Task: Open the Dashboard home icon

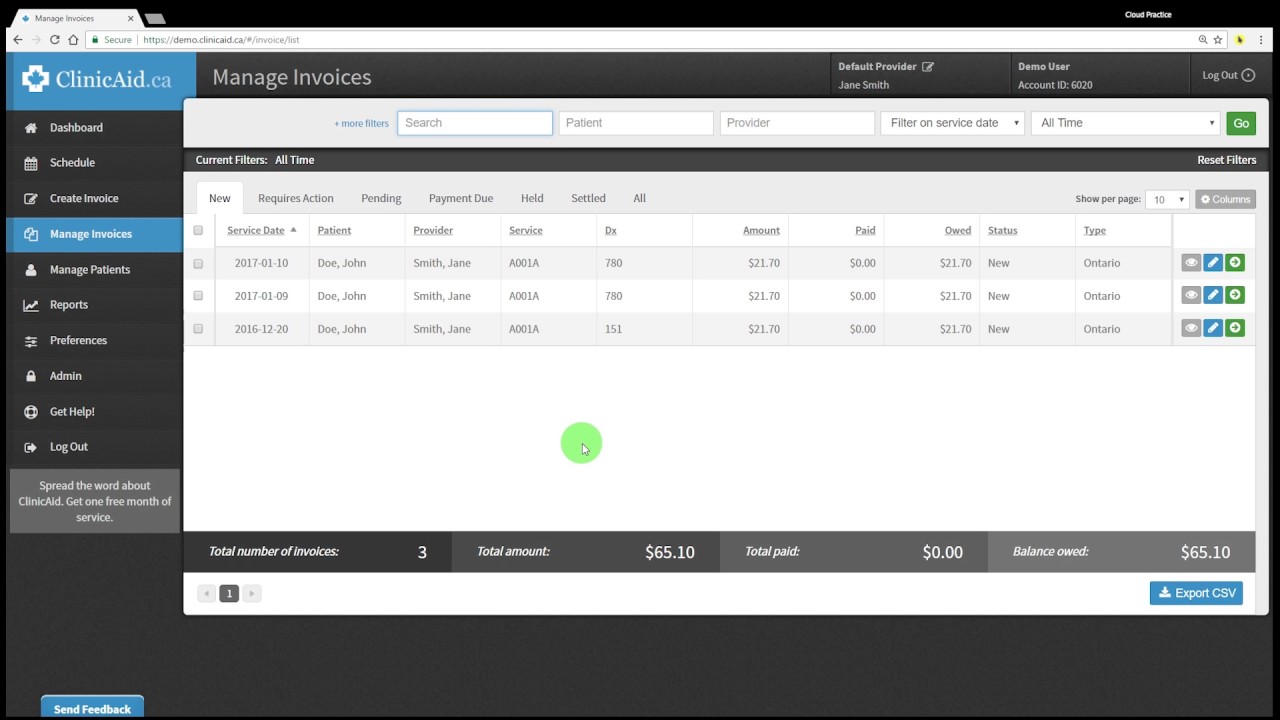Action: coord(31,128)
